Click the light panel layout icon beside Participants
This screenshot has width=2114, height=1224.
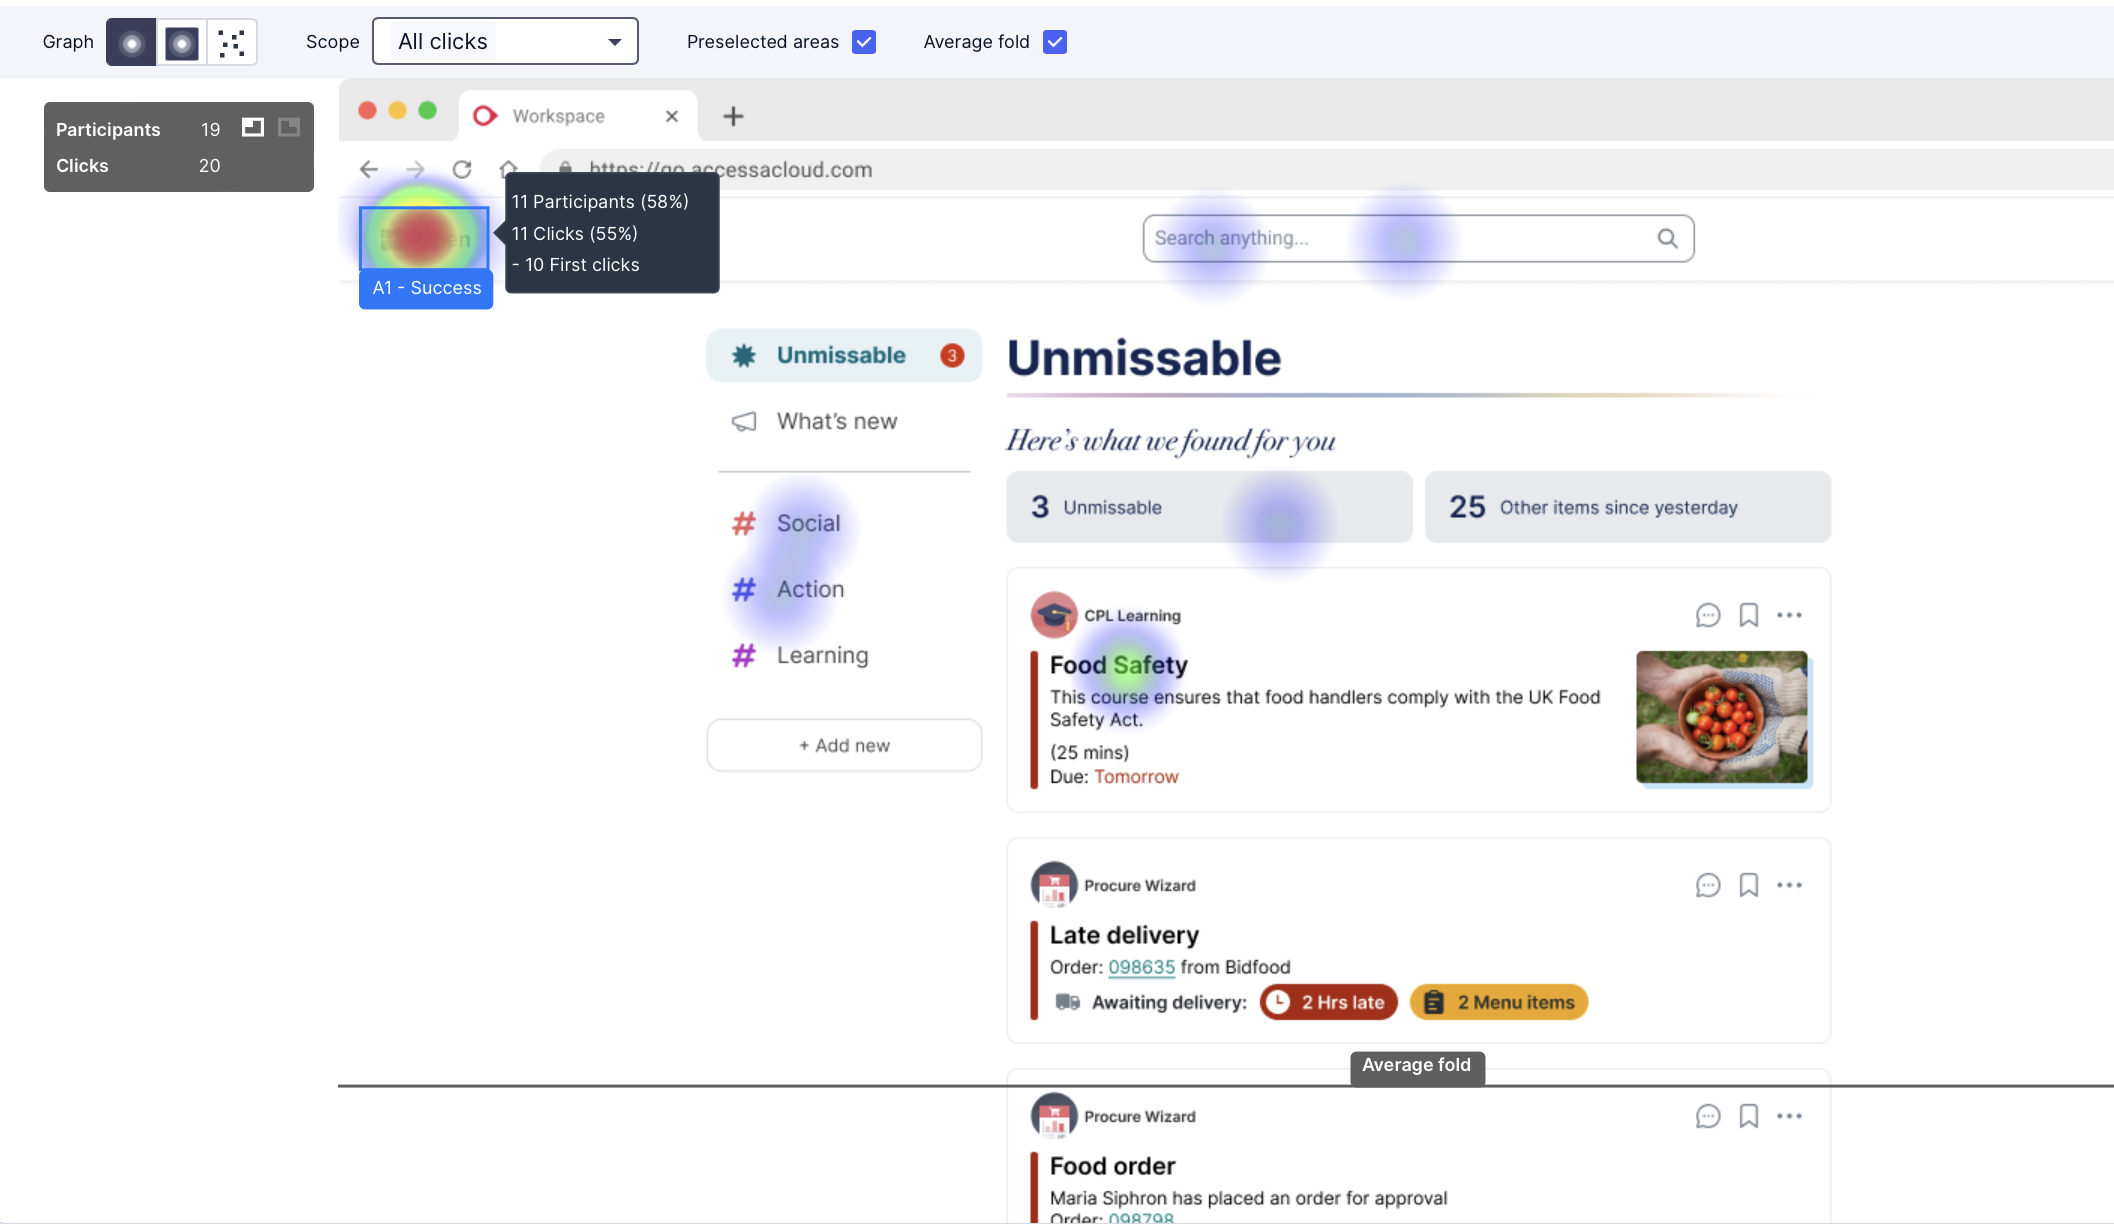click(253, 127)
